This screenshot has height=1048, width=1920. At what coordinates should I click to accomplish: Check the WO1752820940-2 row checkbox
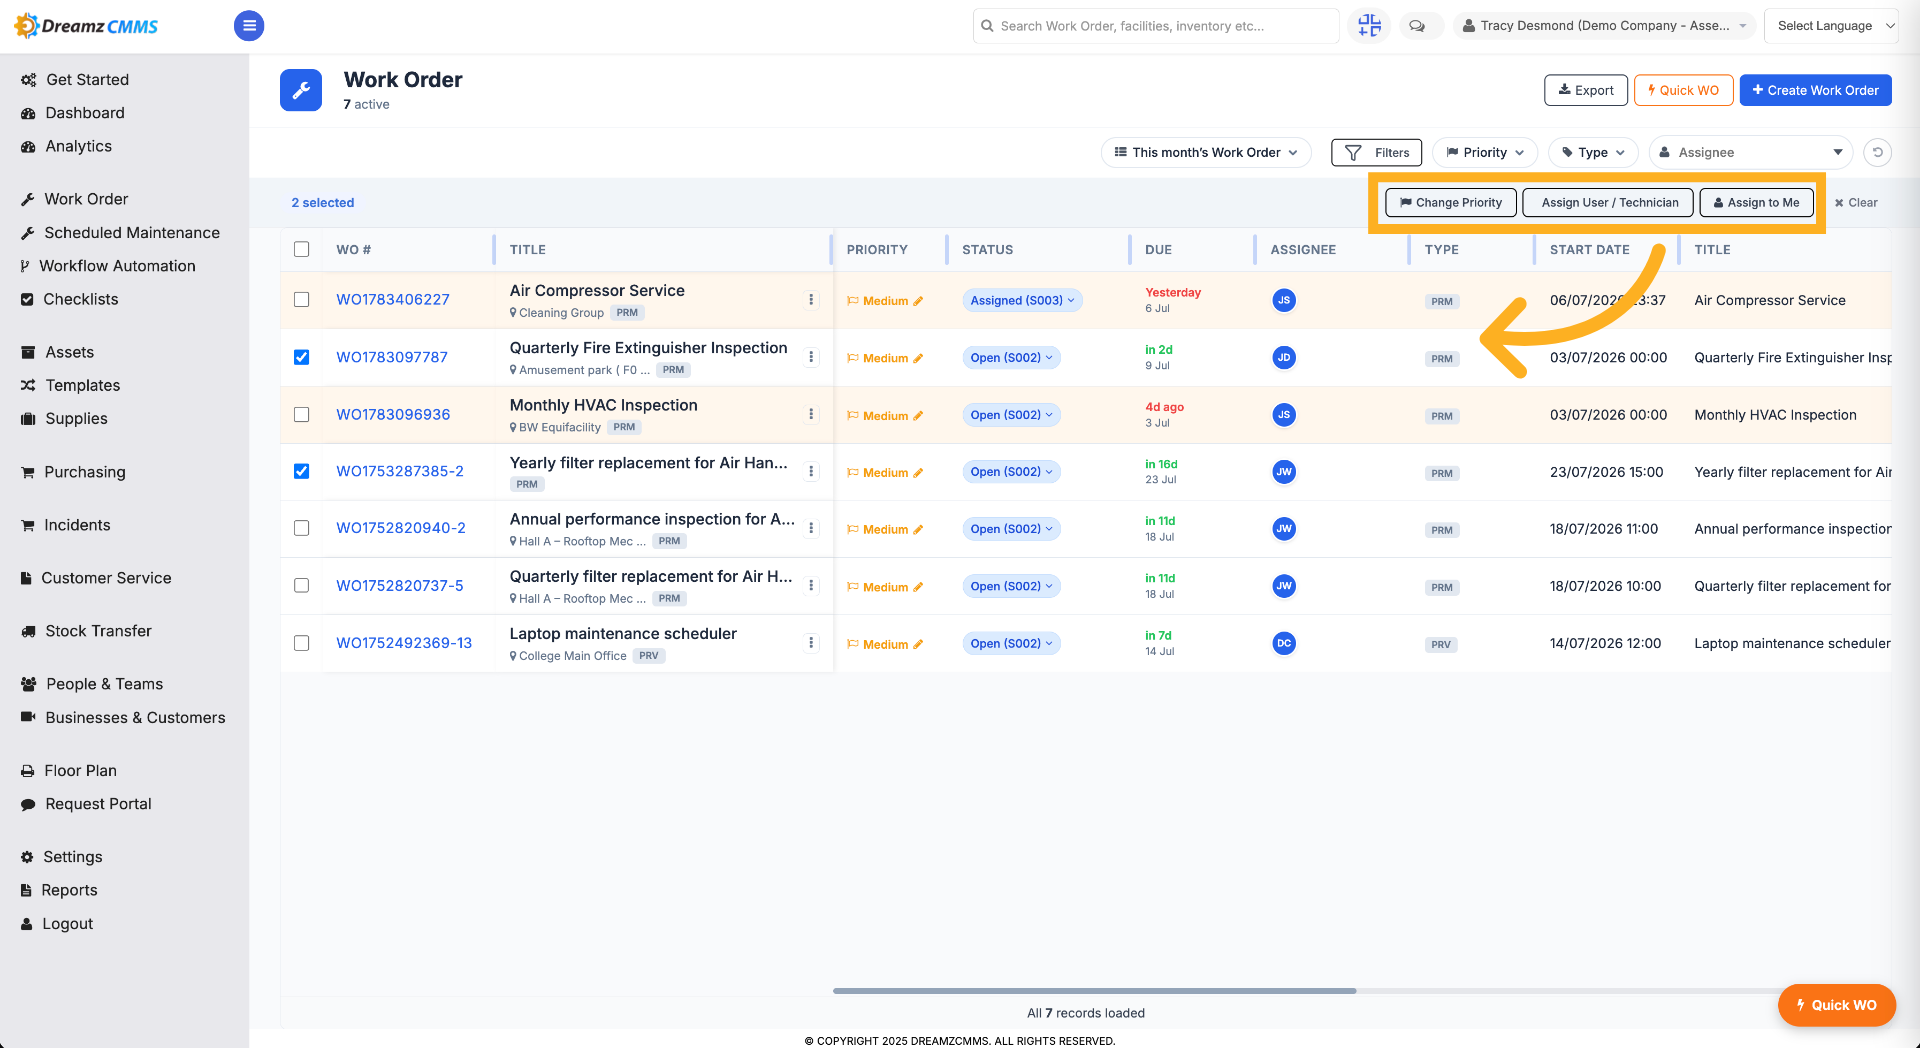click(x=302, y=528)
